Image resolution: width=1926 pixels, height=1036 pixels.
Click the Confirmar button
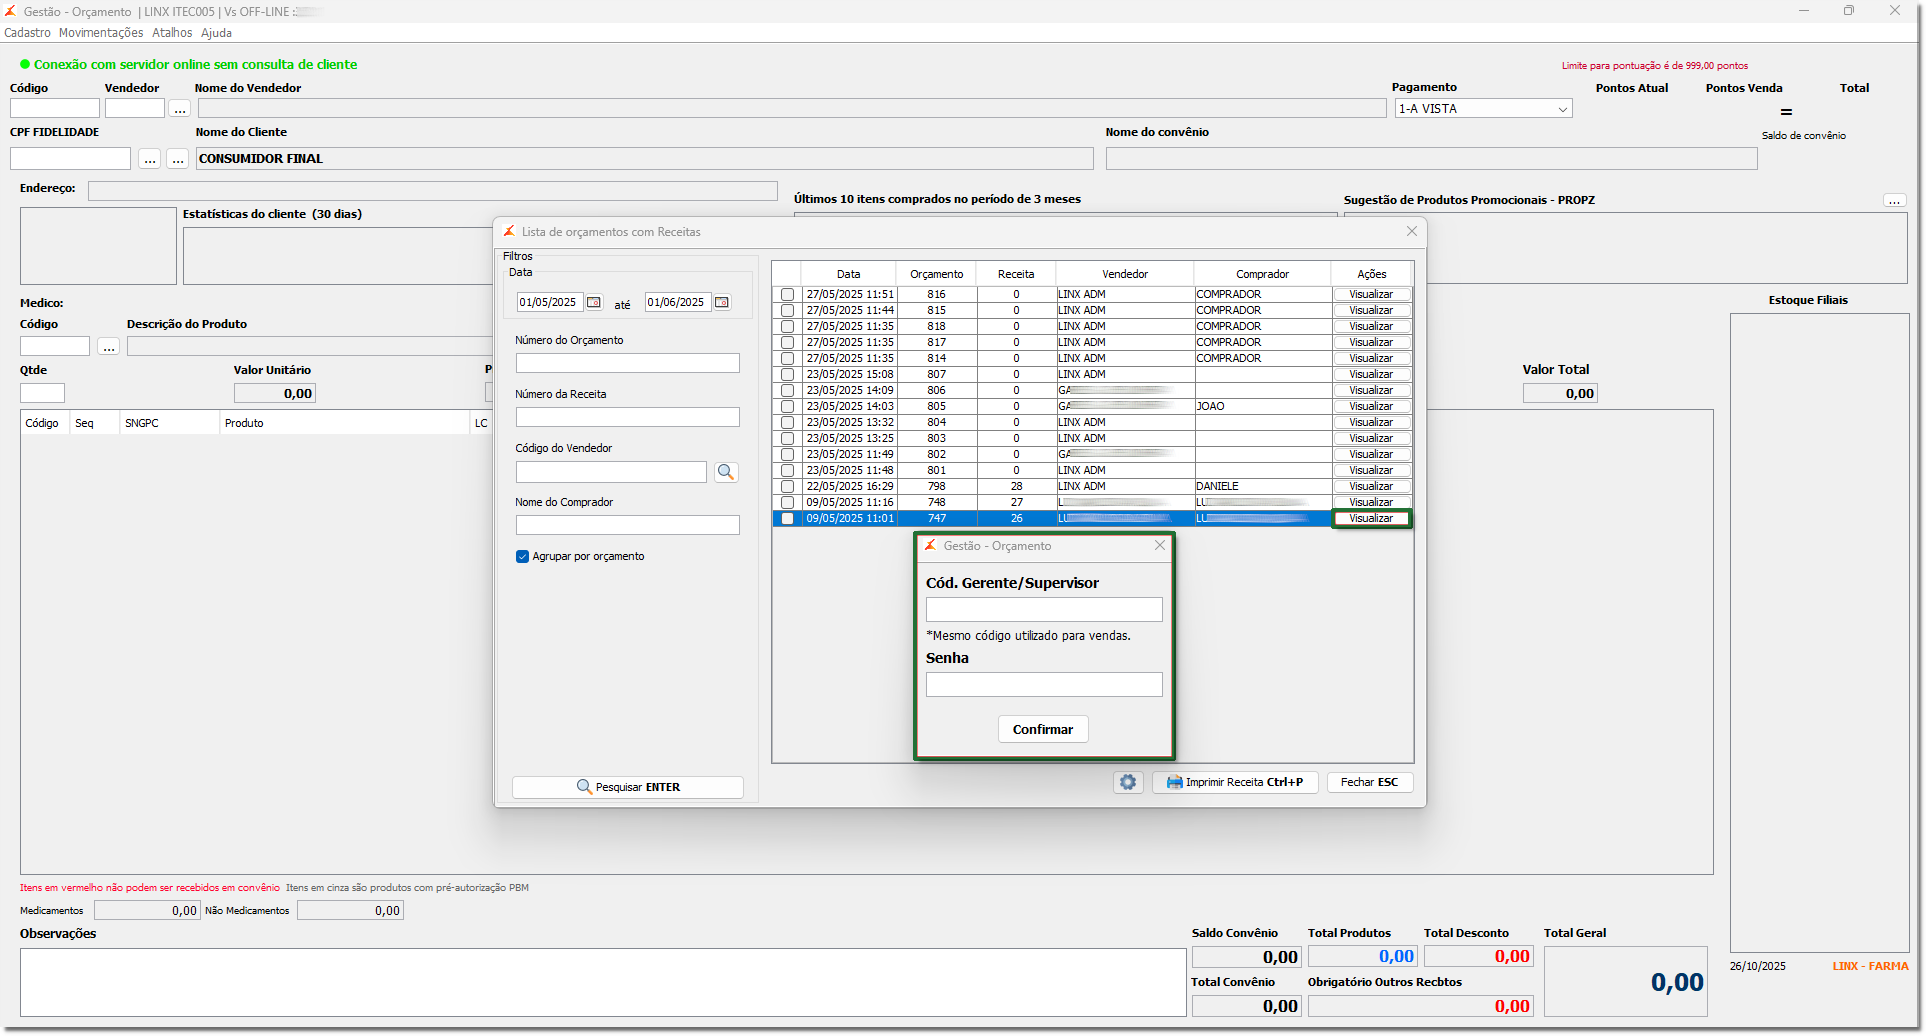pyautogui.click(x=1043, y=729)
